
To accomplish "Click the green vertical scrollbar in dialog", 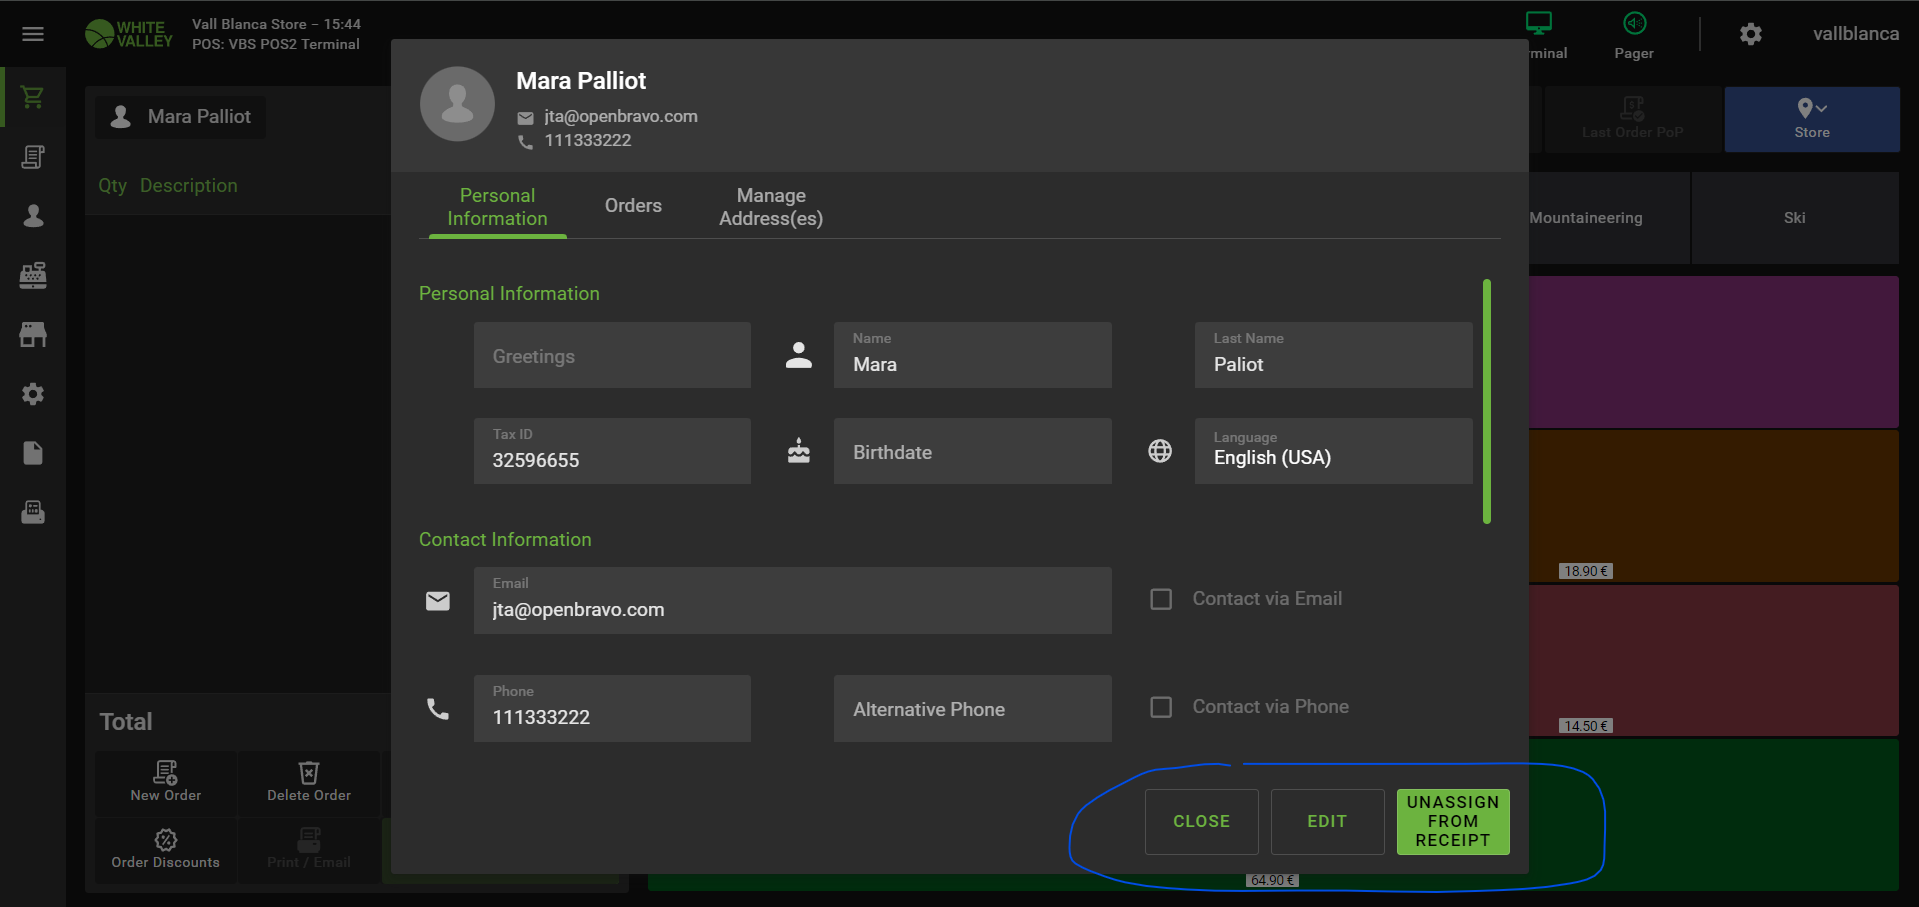I will coord(1487,400).
